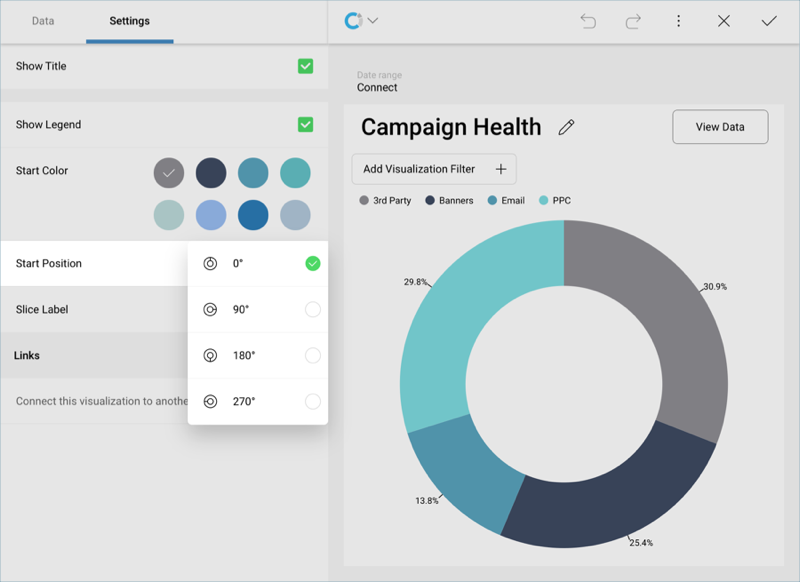Switch to the Settings tab
The width and height of the screenshot is (800, 582).
pyautogui.click(x=130, y=21)
